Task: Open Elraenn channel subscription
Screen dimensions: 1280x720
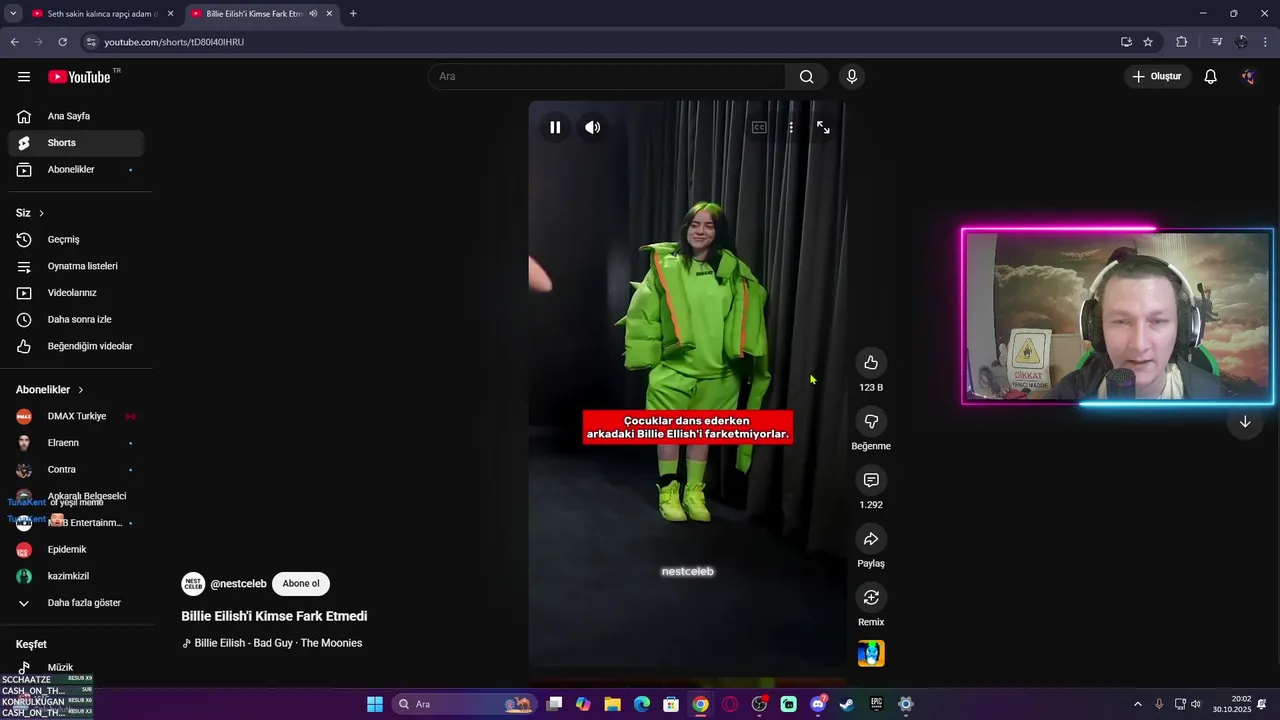Action: 76,443
